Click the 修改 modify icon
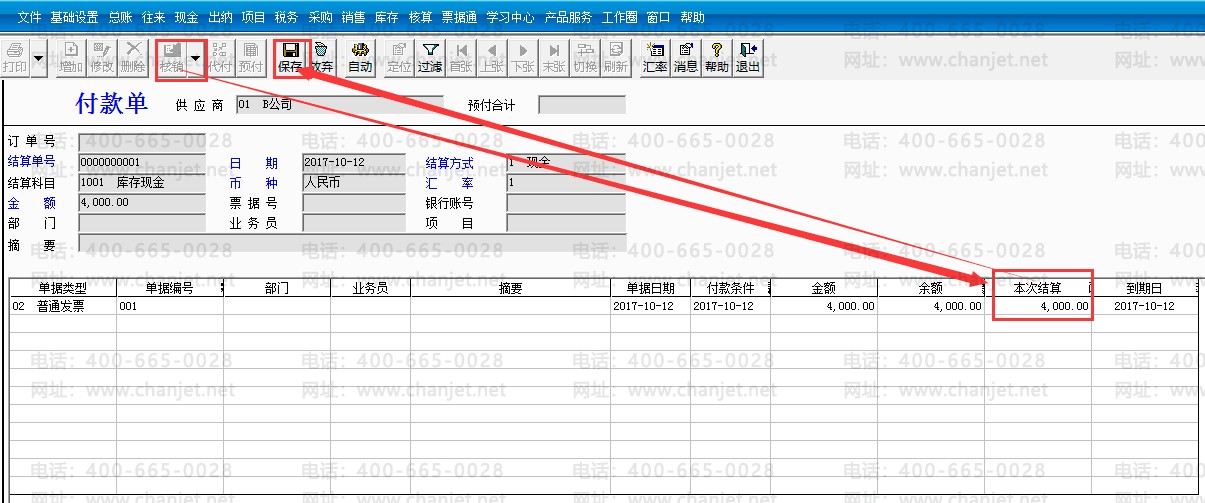 coord(101,57)
